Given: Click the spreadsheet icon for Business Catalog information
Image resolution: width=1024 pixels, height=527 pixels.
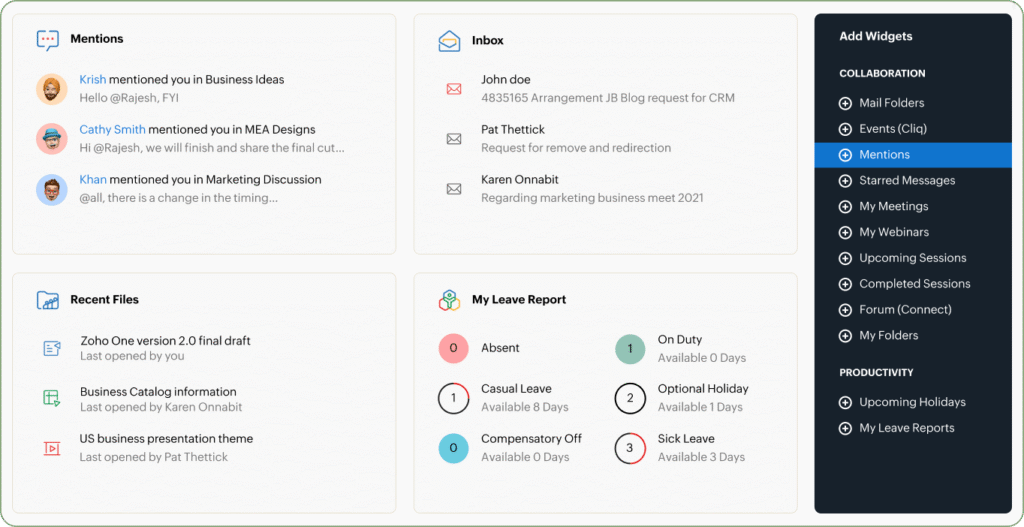Looking at the screenshot, I should (x=52, y=398).
